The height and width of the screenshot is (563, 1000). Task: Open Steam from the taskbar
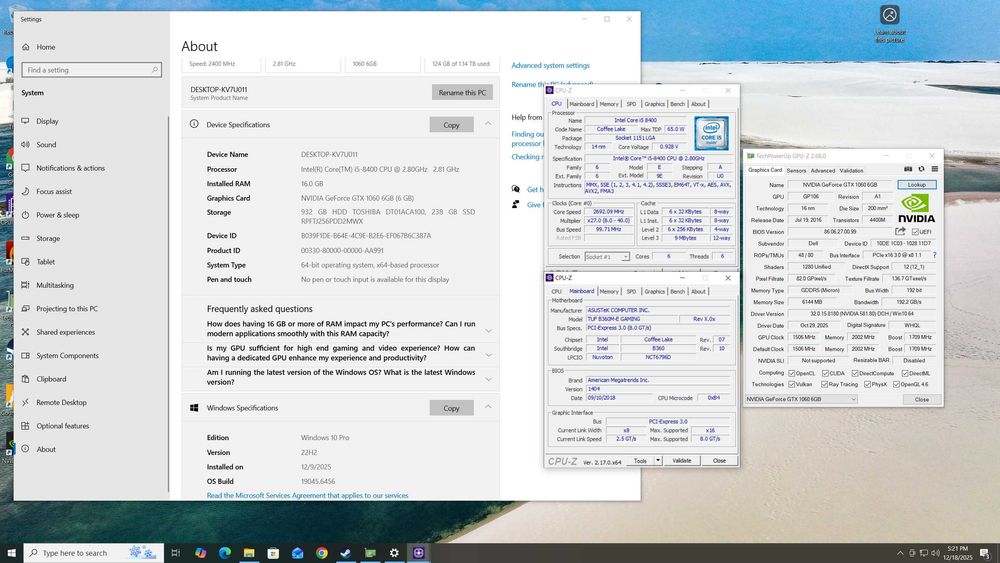[x=346, y=553]
